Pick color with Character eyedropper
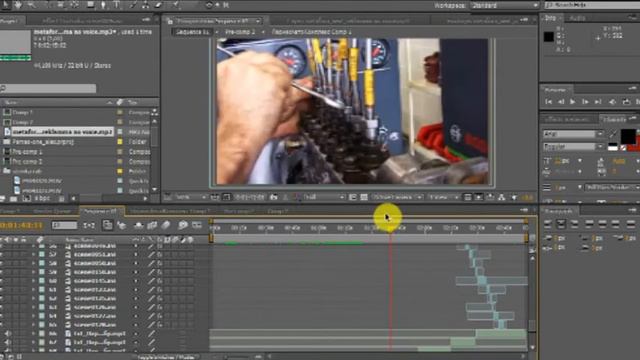This screenshot has width=640, height=360. pyautogui.click(x=613, y=134)
